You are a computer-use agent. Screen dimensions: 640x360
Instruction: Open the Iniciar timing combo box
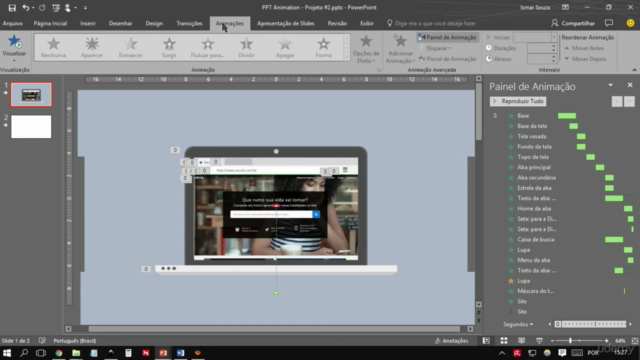pos(535,37)
